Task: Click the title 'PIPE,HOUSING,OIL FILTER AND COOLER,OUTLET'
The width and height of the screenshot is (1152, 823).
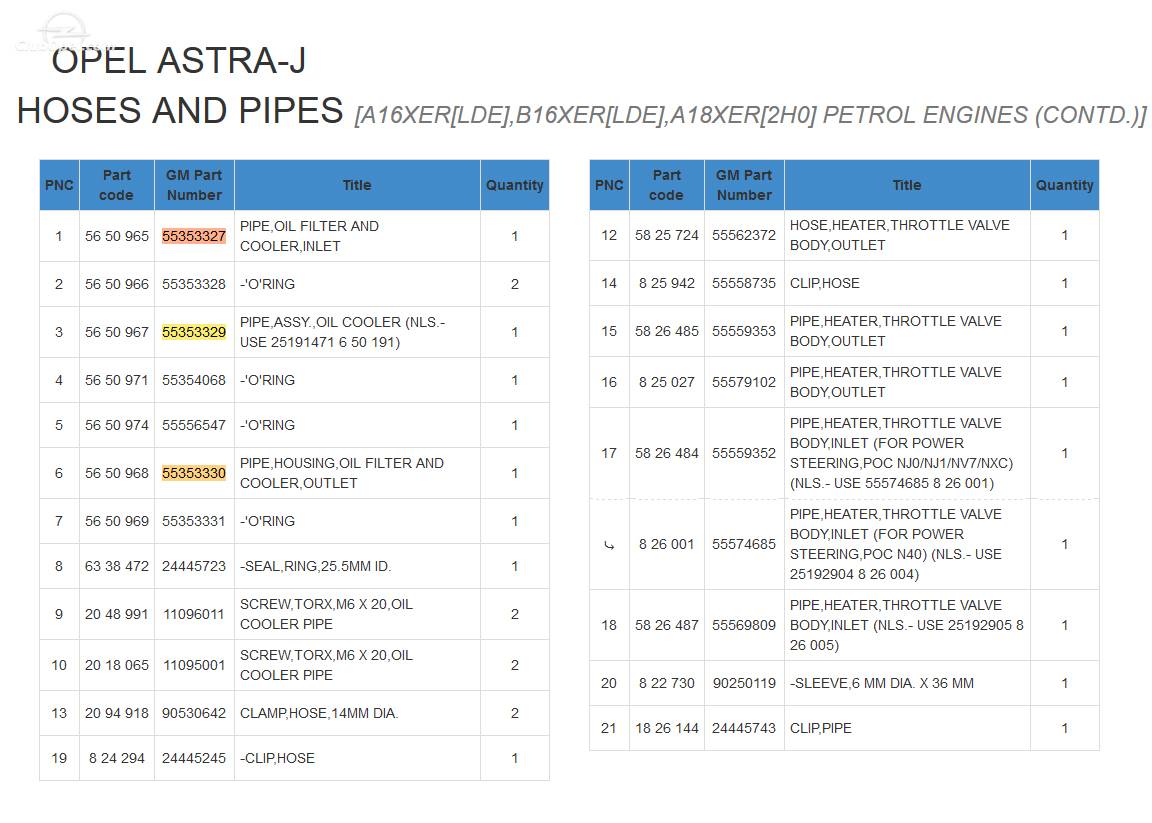Action: pos(342,473)
